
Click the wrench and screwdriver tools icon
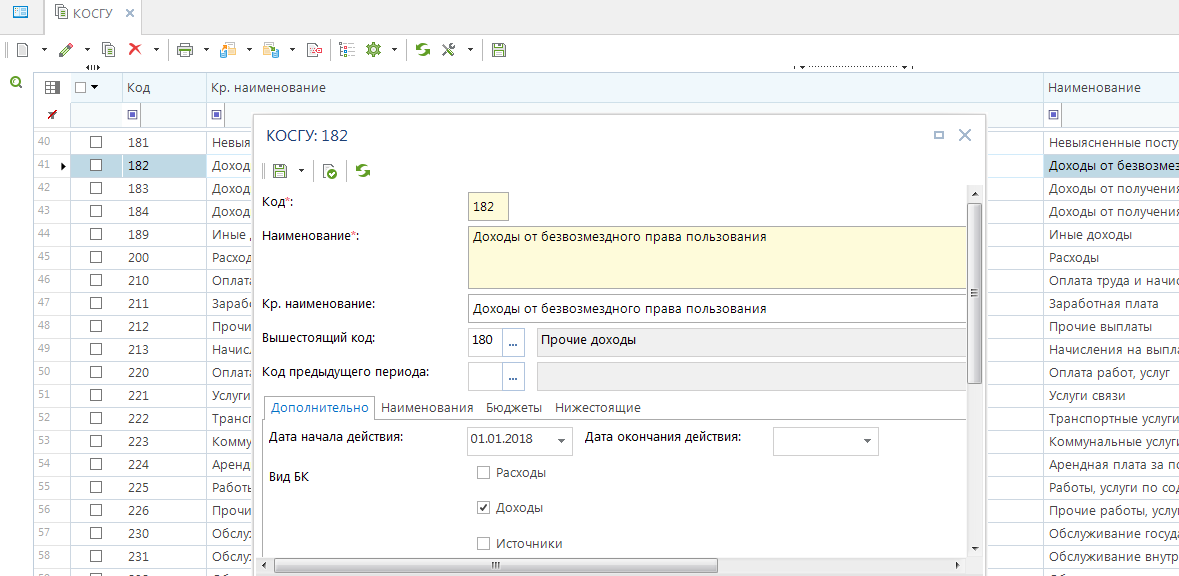click(x=450, y=50)
